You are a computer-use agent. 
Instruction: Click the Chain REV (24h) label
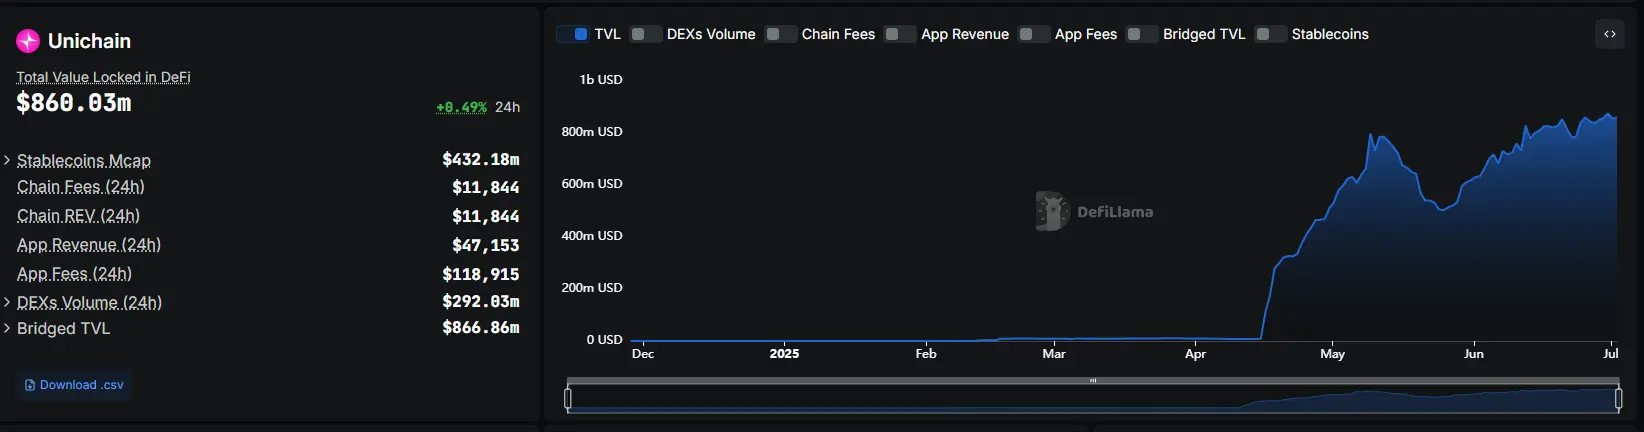(x=78, y=216)
